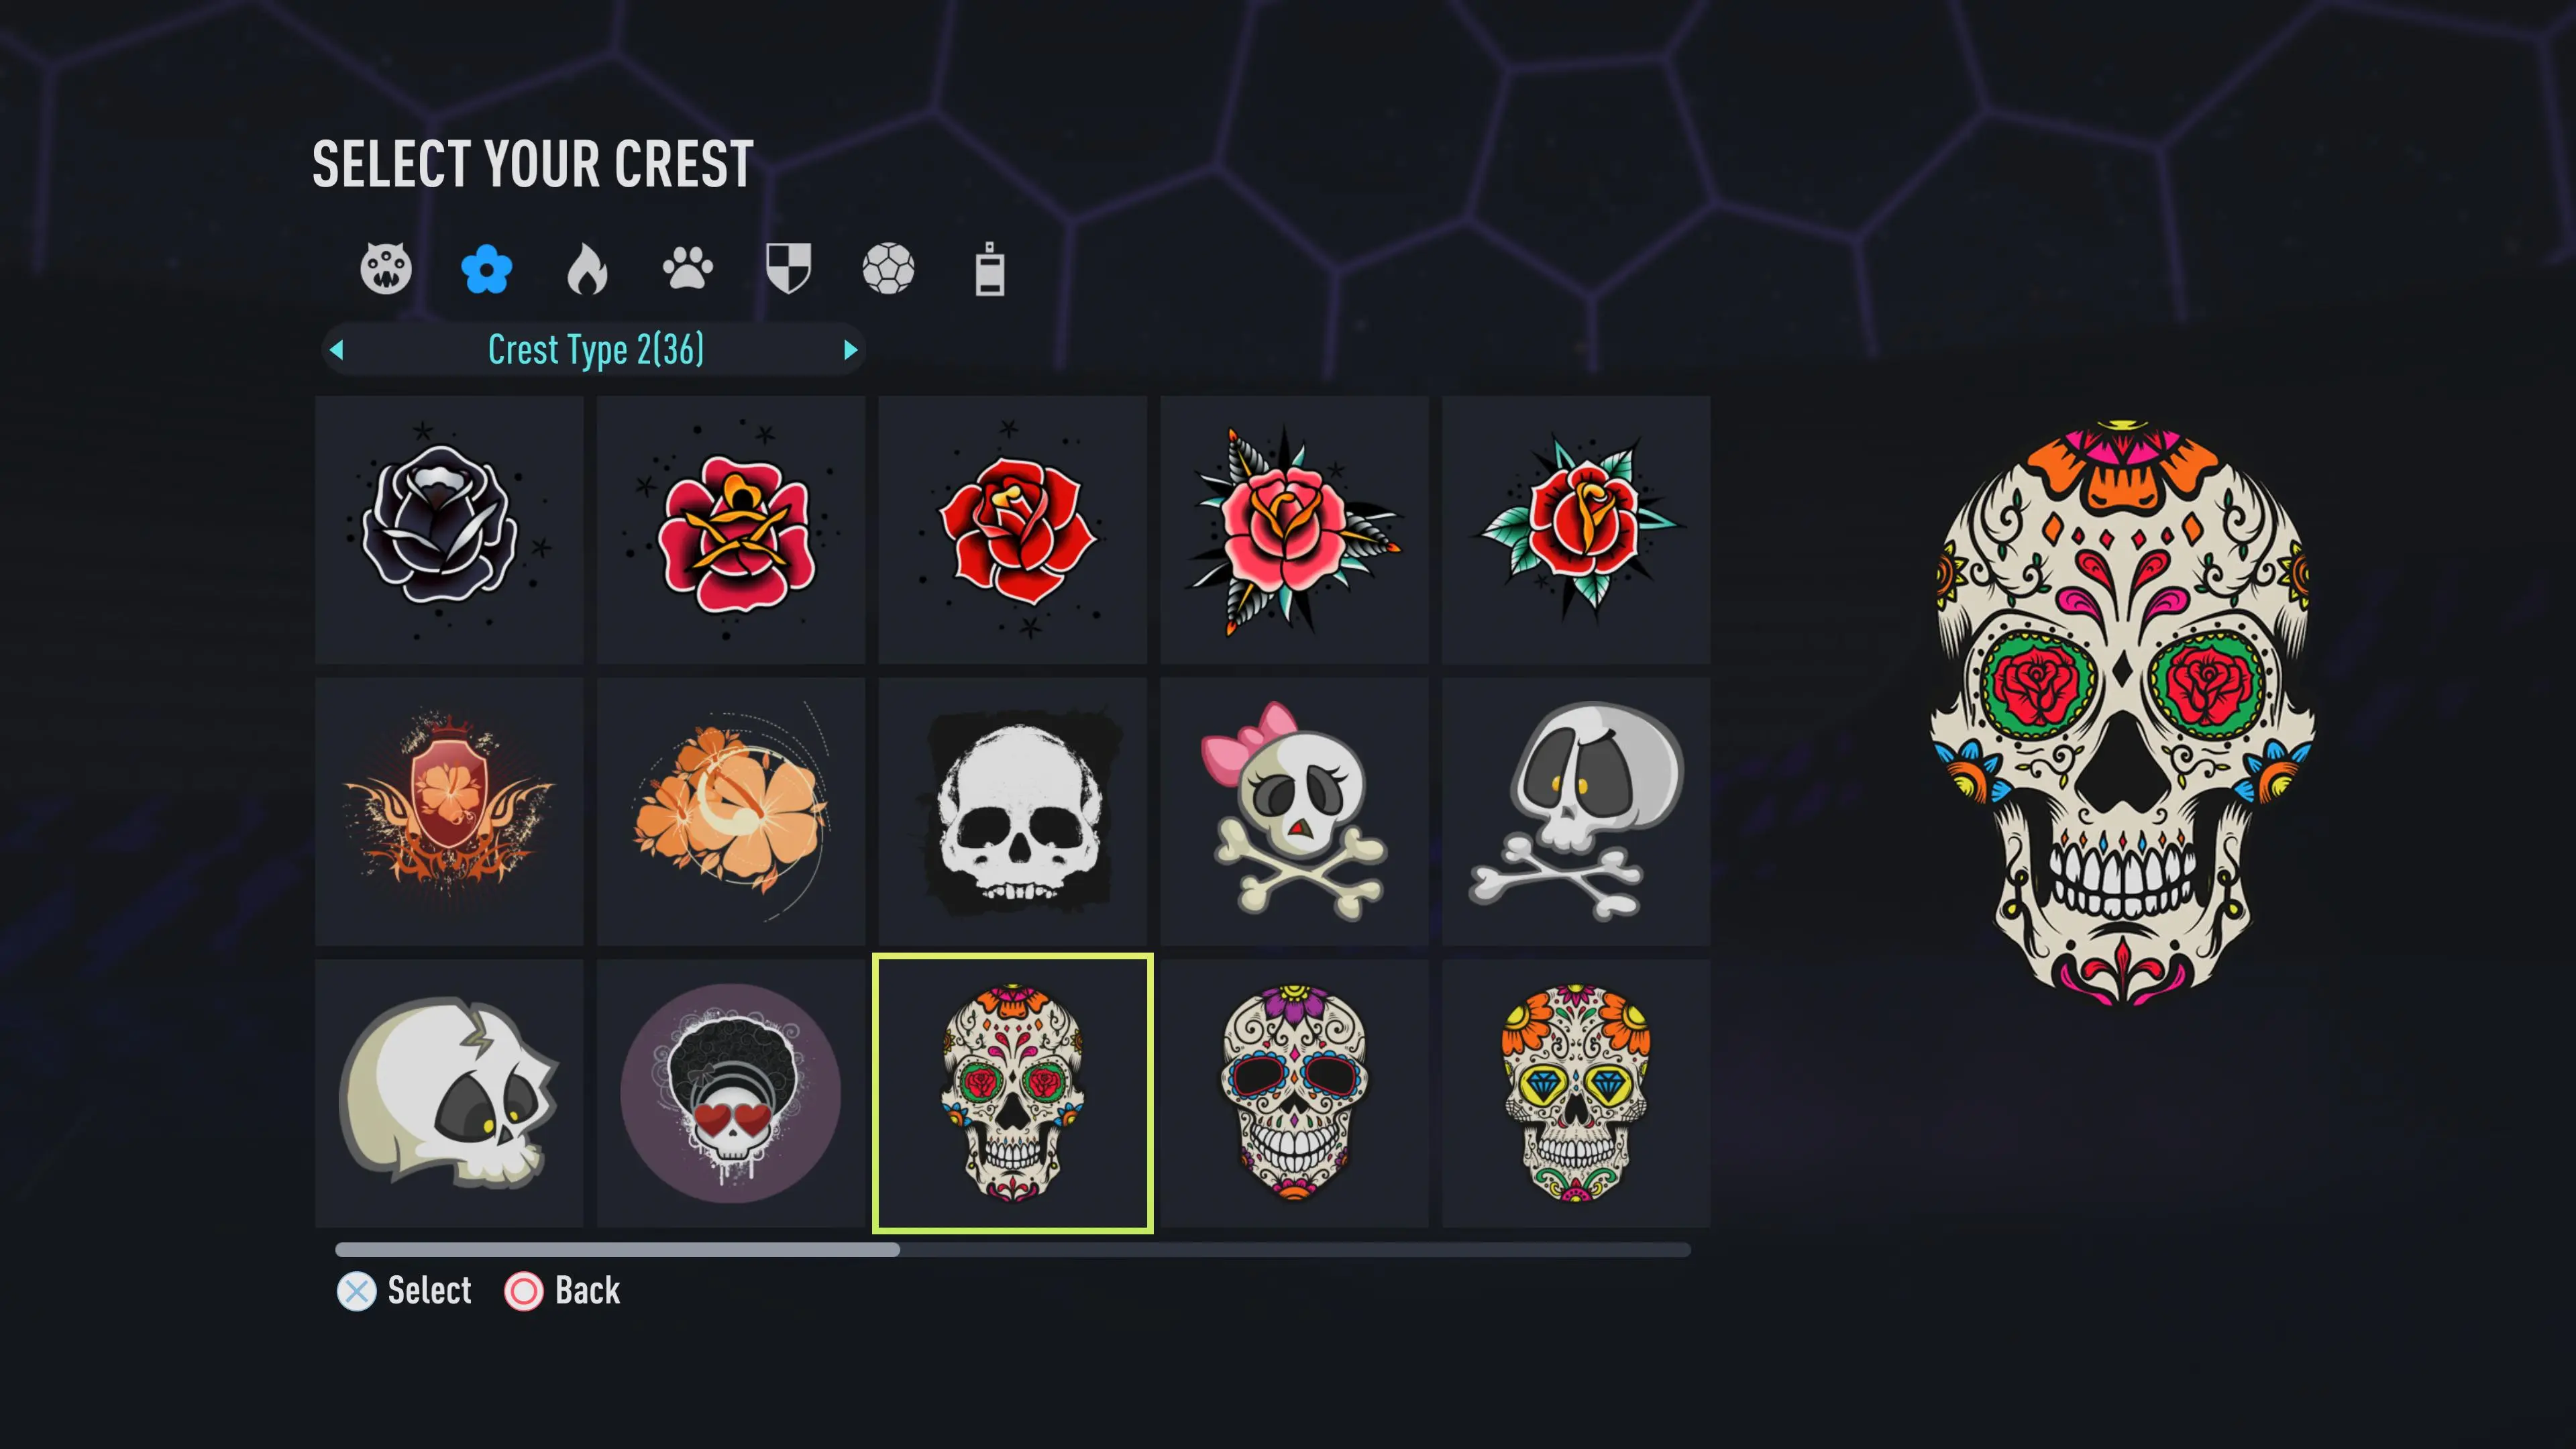Pick the sugar skull with diamond eyes
2576x1449 pixels.
coord(1576,1094)
